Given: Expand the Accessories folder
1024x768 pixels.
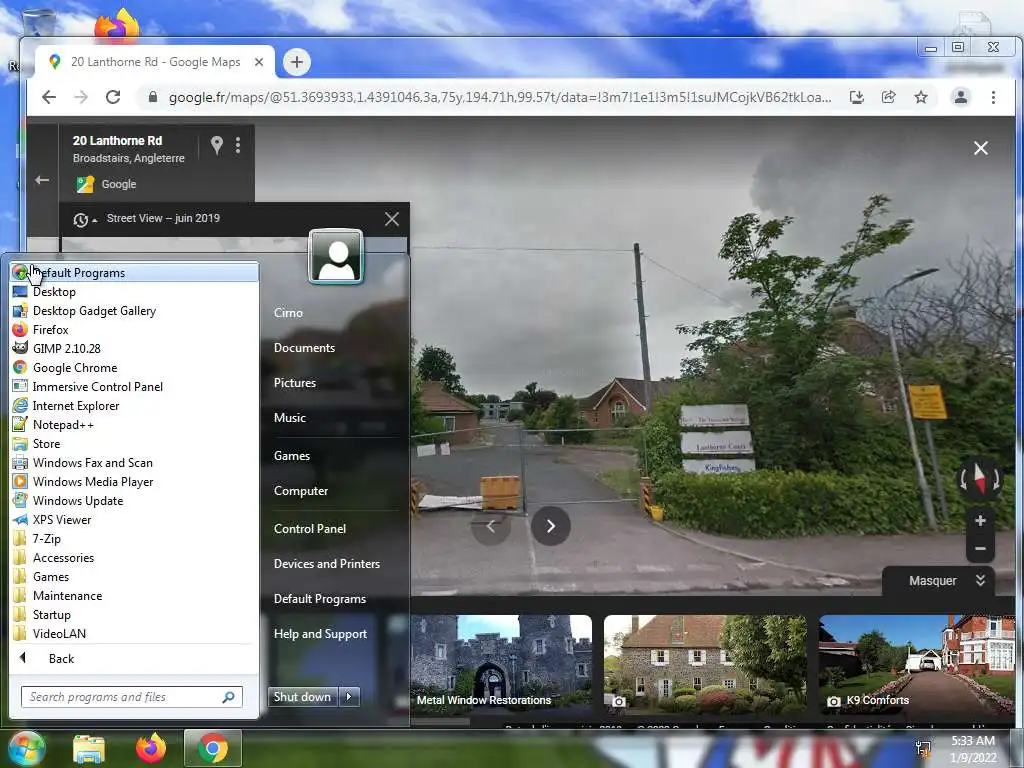Looking at the screenshot, I should (x=134, y=558).
